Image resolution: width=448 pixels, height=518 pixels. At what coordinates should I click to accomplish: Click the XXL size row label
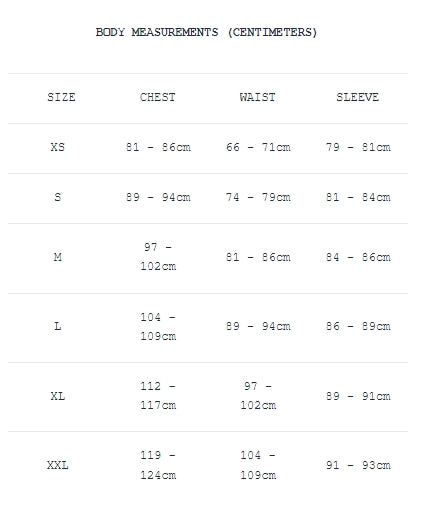pyautogui.click(x=58, y=465)
